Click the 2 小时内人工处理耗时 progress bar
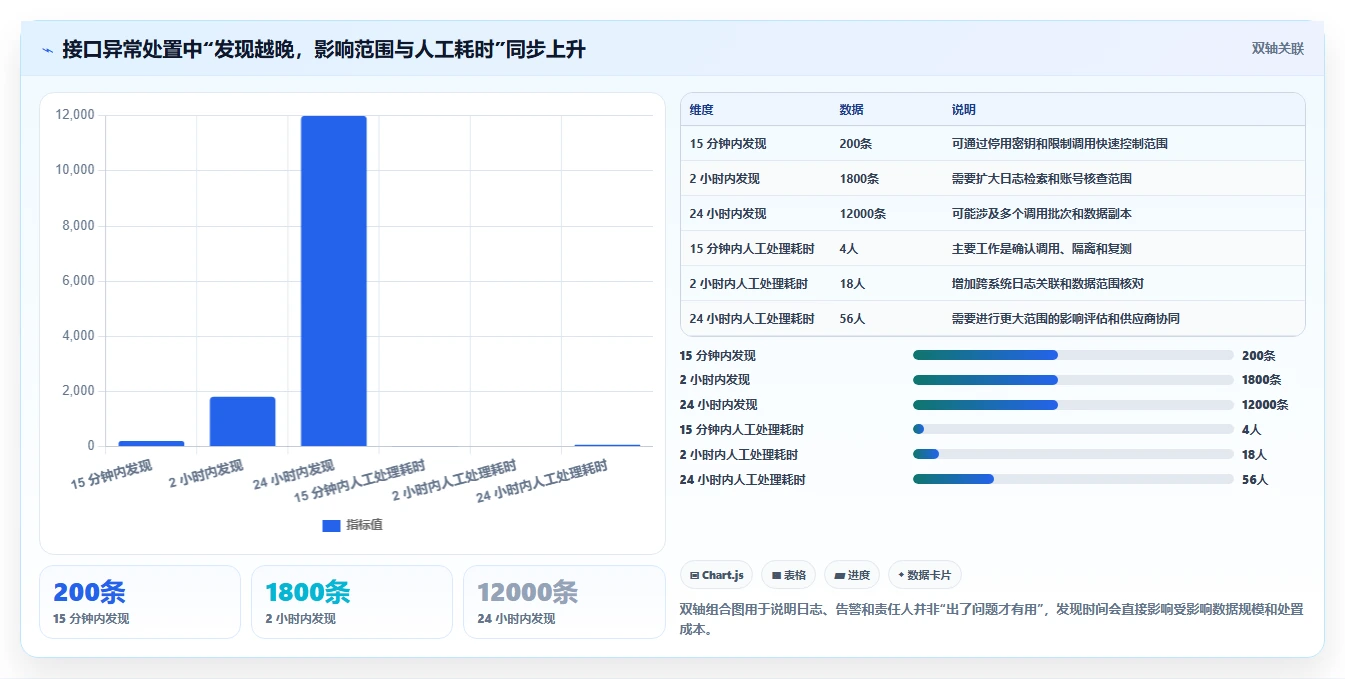Image resolution: width=1345 pixels, height=679 pixels. pos(1073,455)
